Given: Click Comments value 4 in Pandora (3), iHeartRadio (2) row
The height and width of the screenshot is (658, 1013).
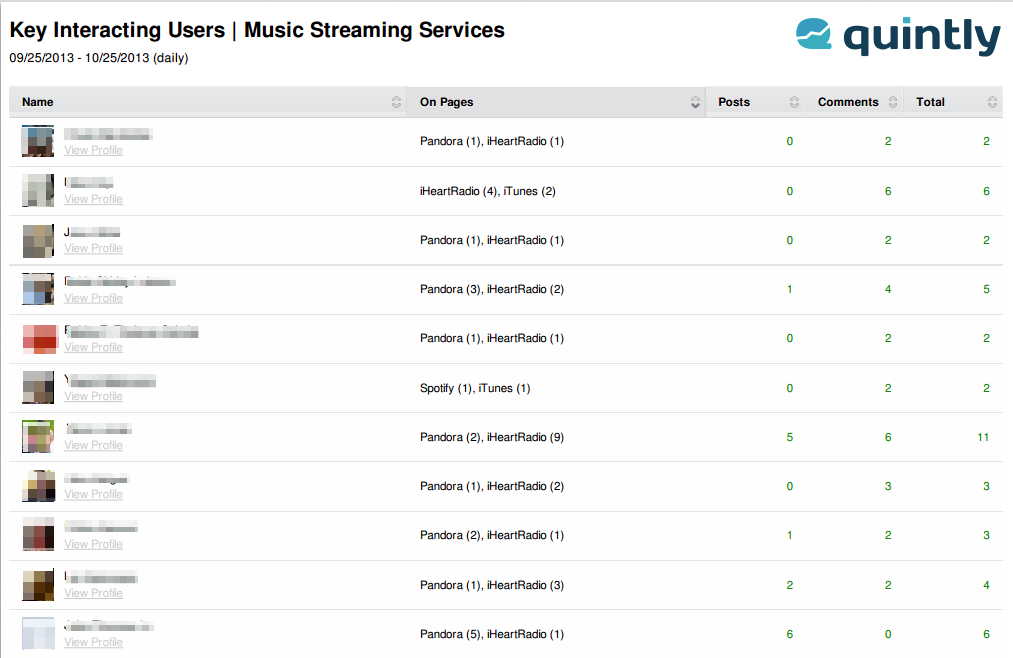Looking at the screenshot, I should click(x=888, y=289).
